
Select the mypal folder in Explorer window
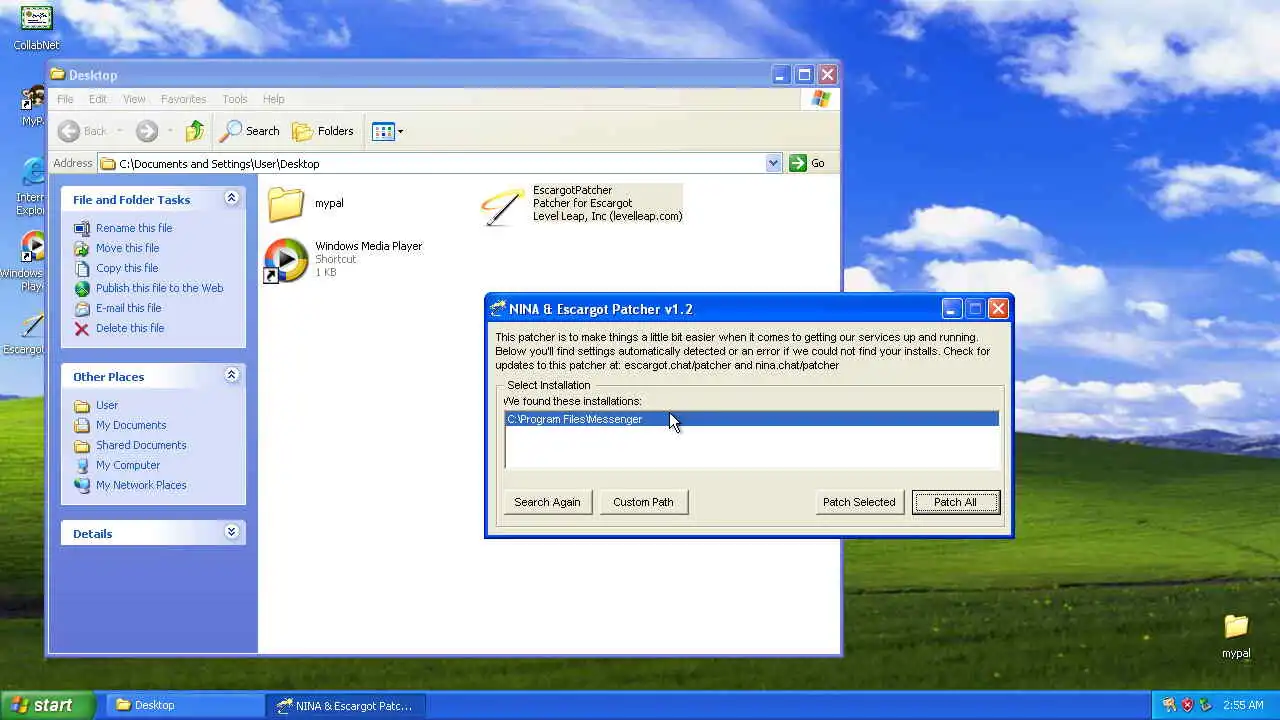point(306,203)
